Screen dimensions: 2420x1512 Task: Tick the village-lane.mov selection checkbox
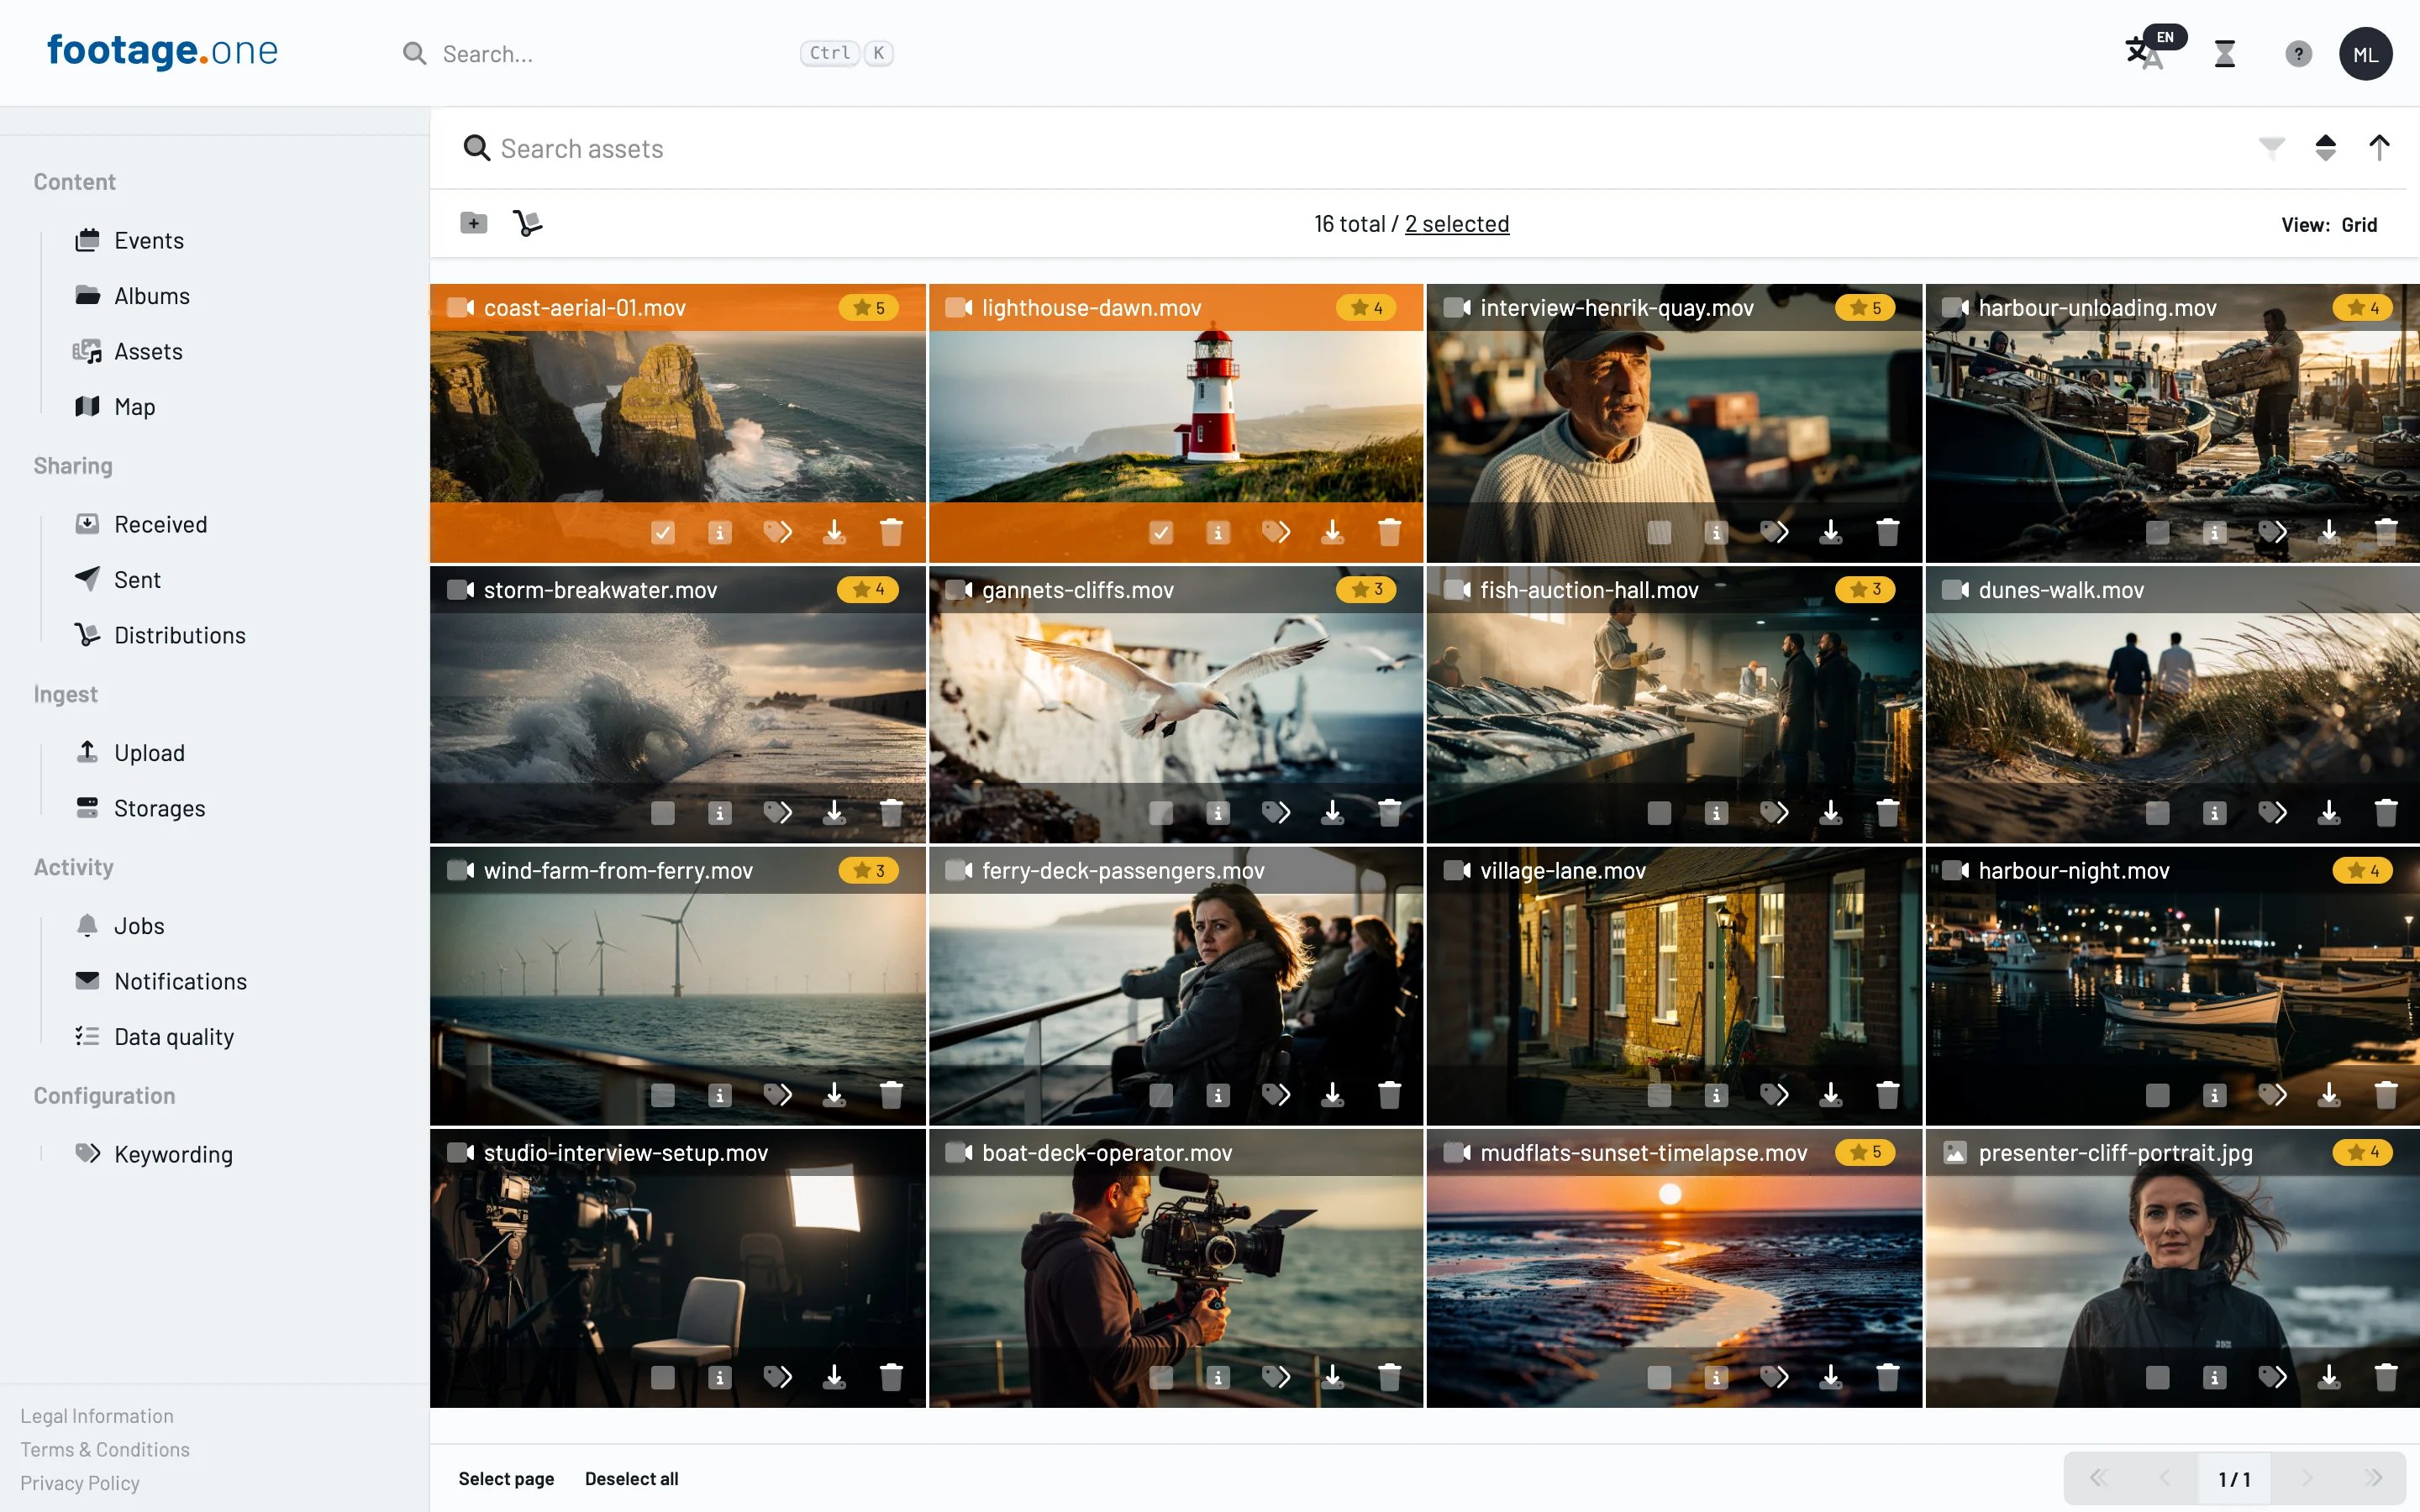point(1659,1095)
